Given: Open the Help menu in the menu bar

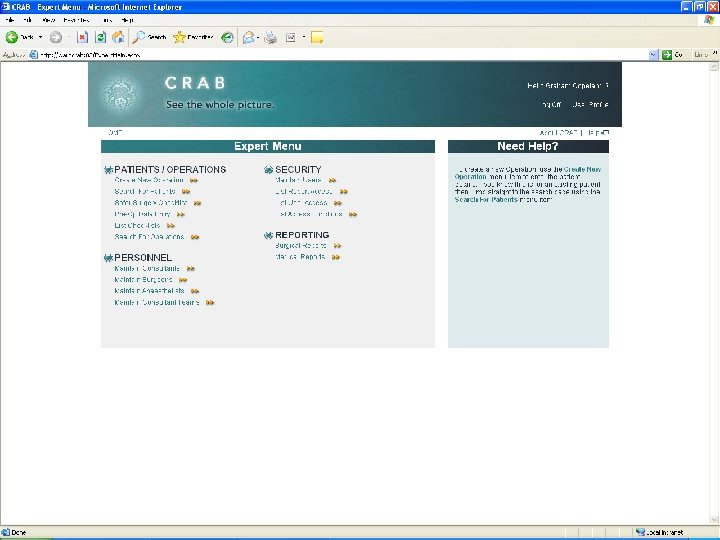Looking at the screenshot, I should (x=127, y=20).
